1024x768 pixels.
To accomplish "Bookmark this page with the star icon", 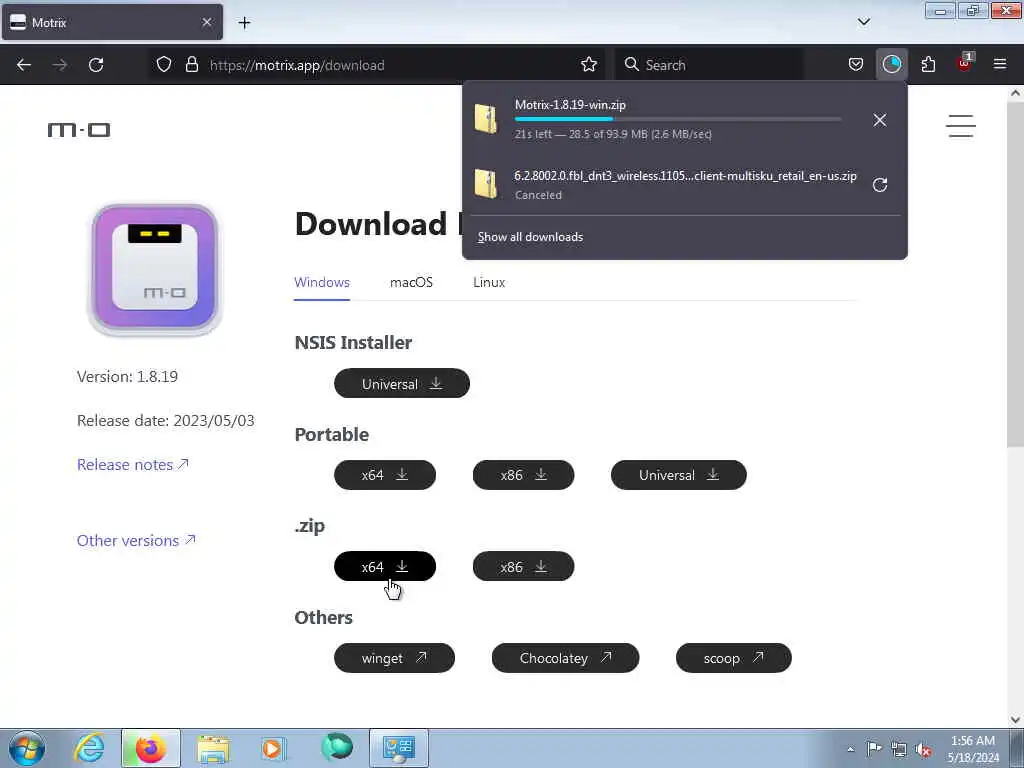I will point(589,65).
